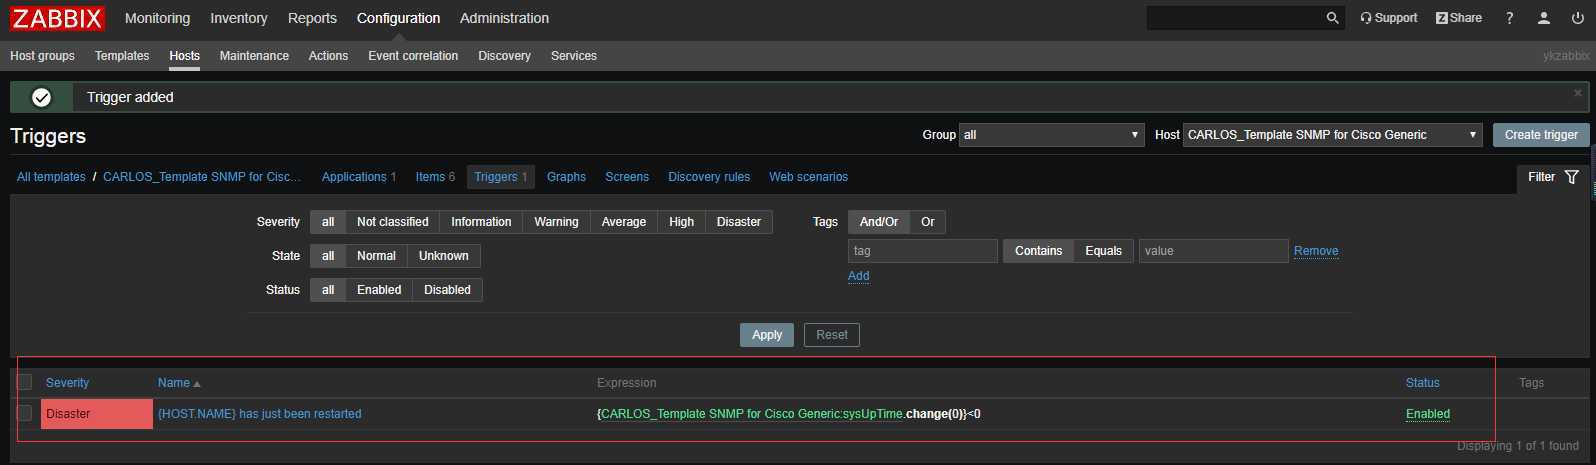This screenshot has width=1596, height=465.
Task: Reset the filter
Action: (832, 335)
